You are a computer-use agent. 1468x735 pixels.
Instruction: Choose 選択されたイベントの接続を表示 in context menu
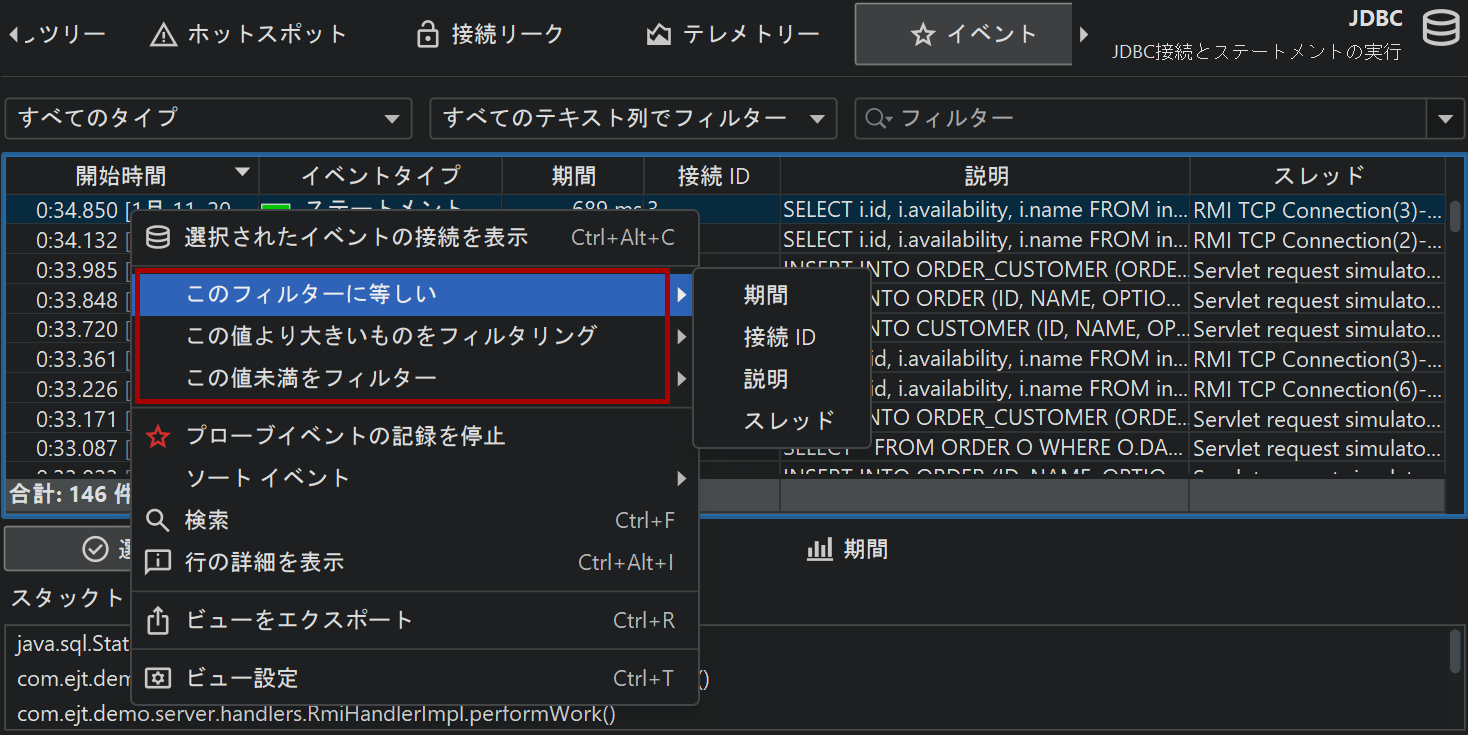355,238
